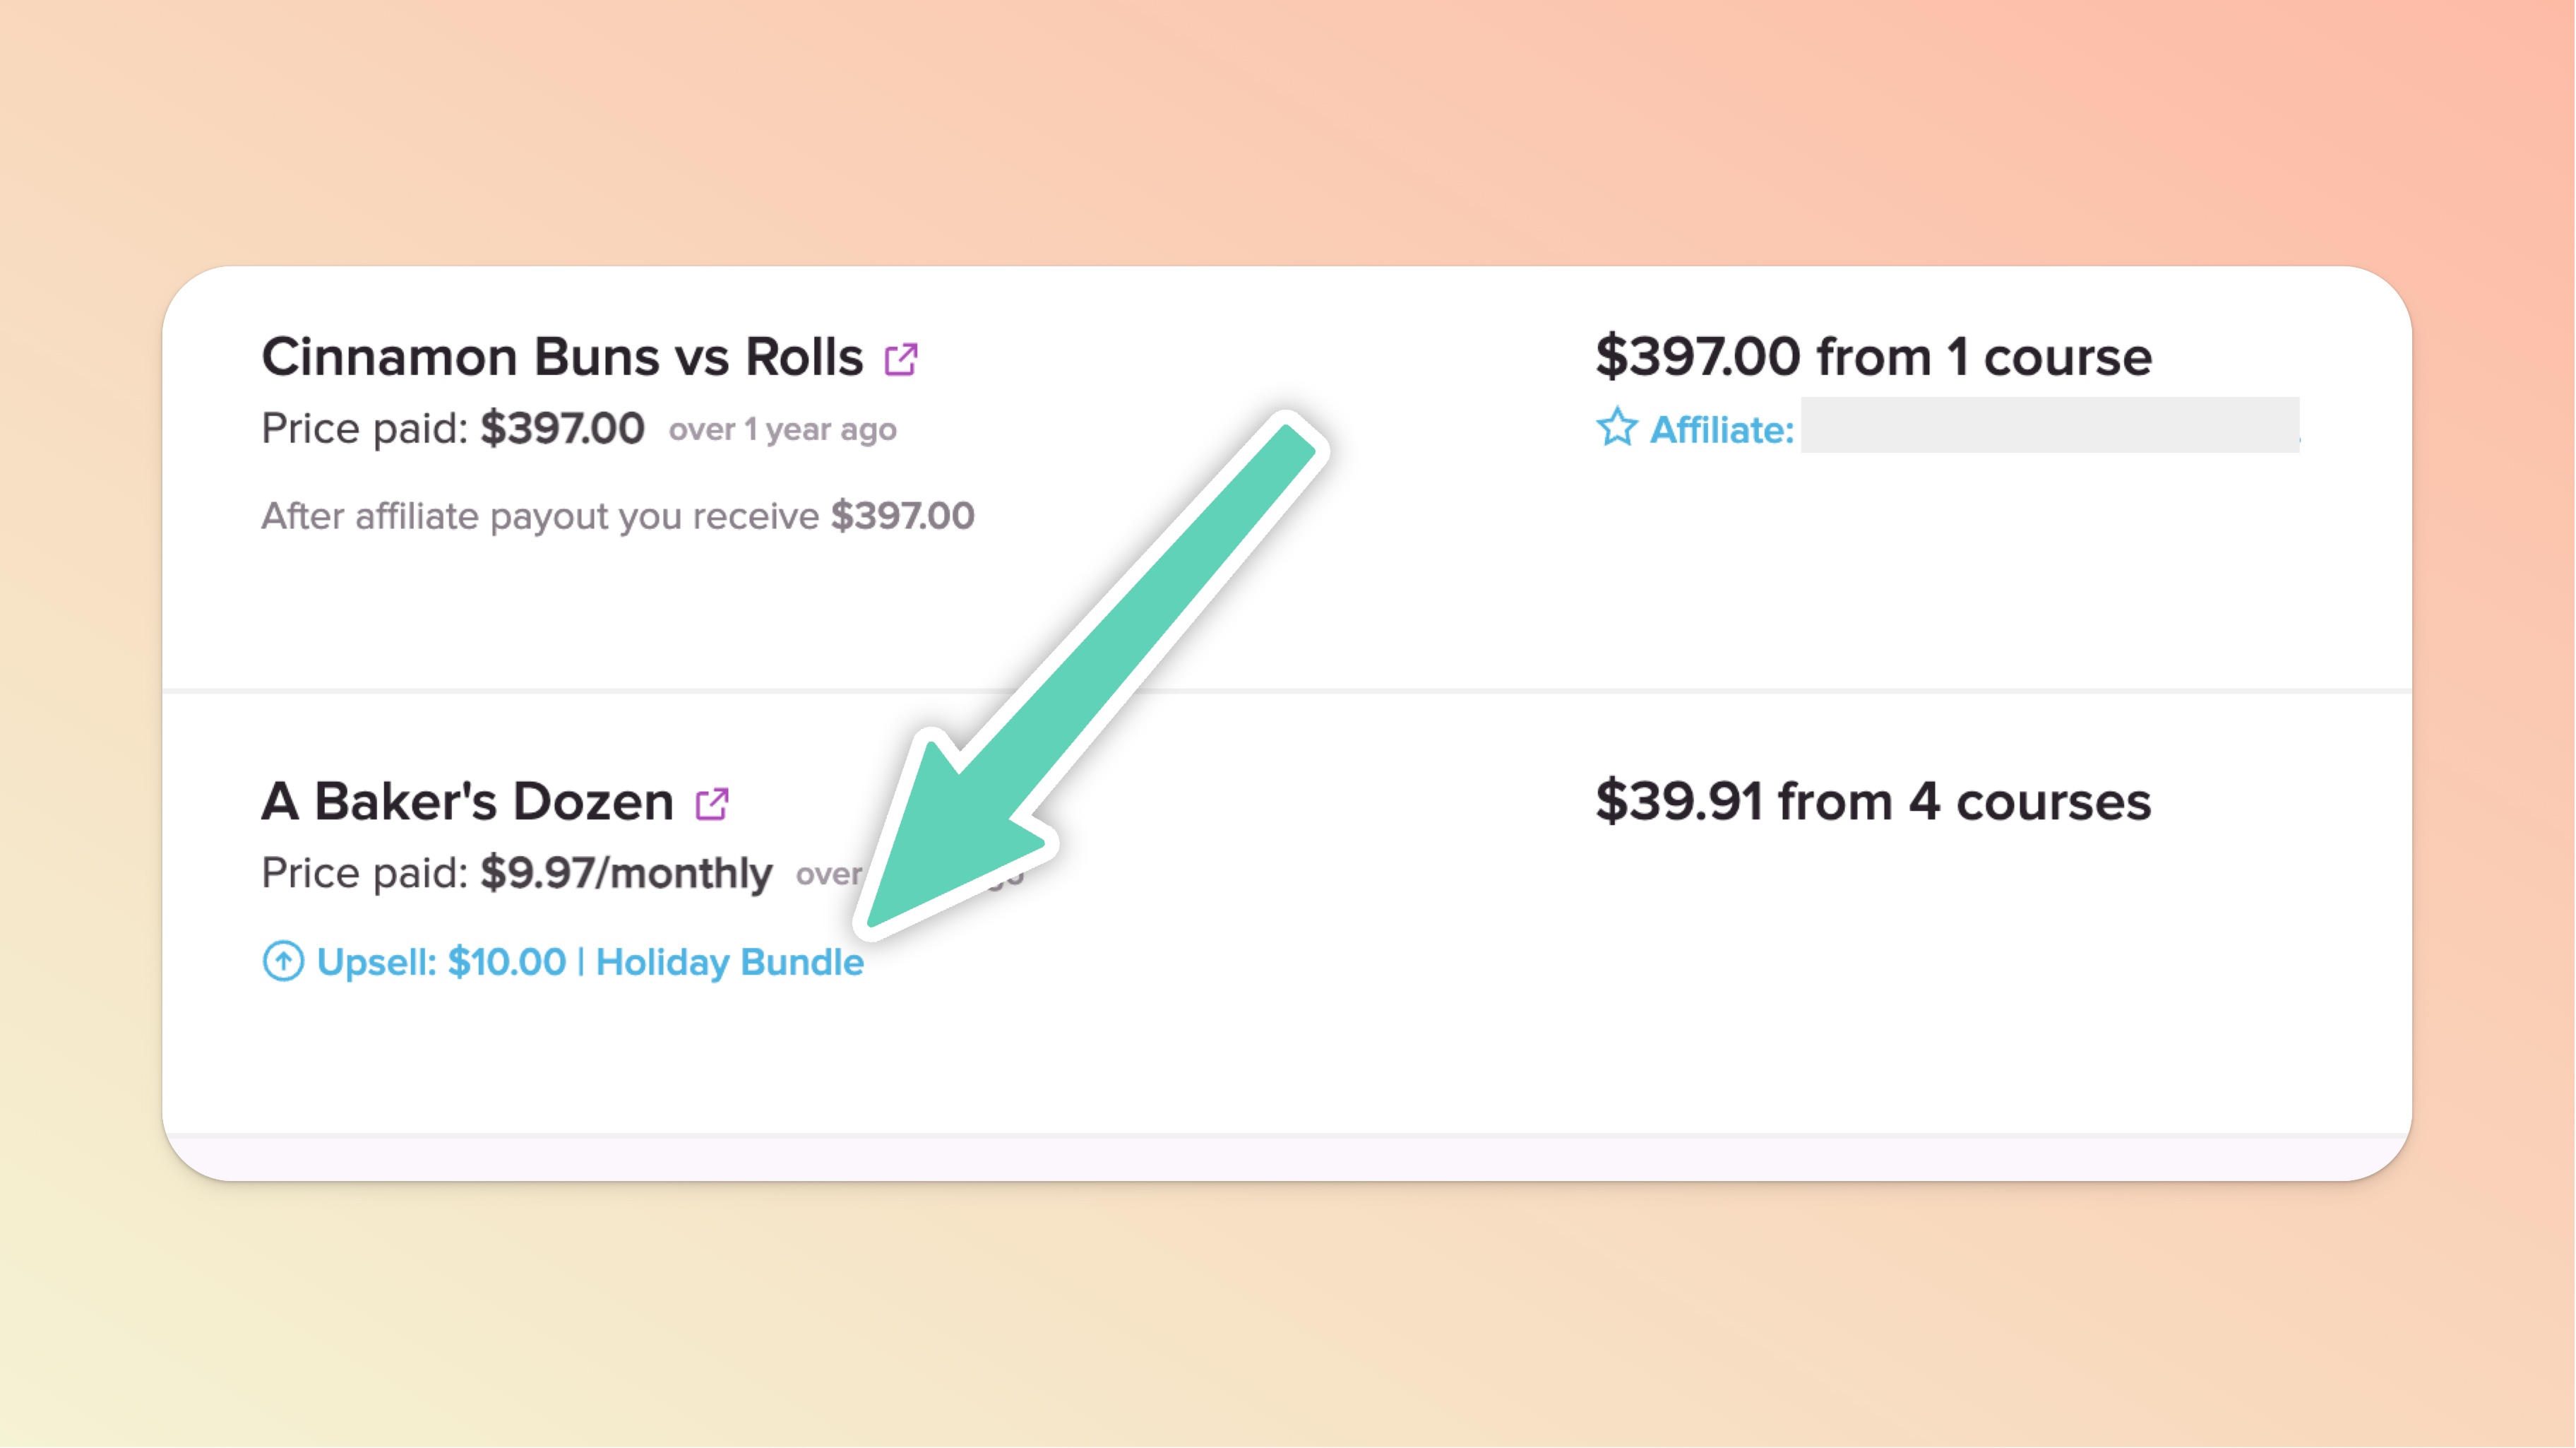
Task: Click the Holiday Bundle link
Action: point(729,962)
